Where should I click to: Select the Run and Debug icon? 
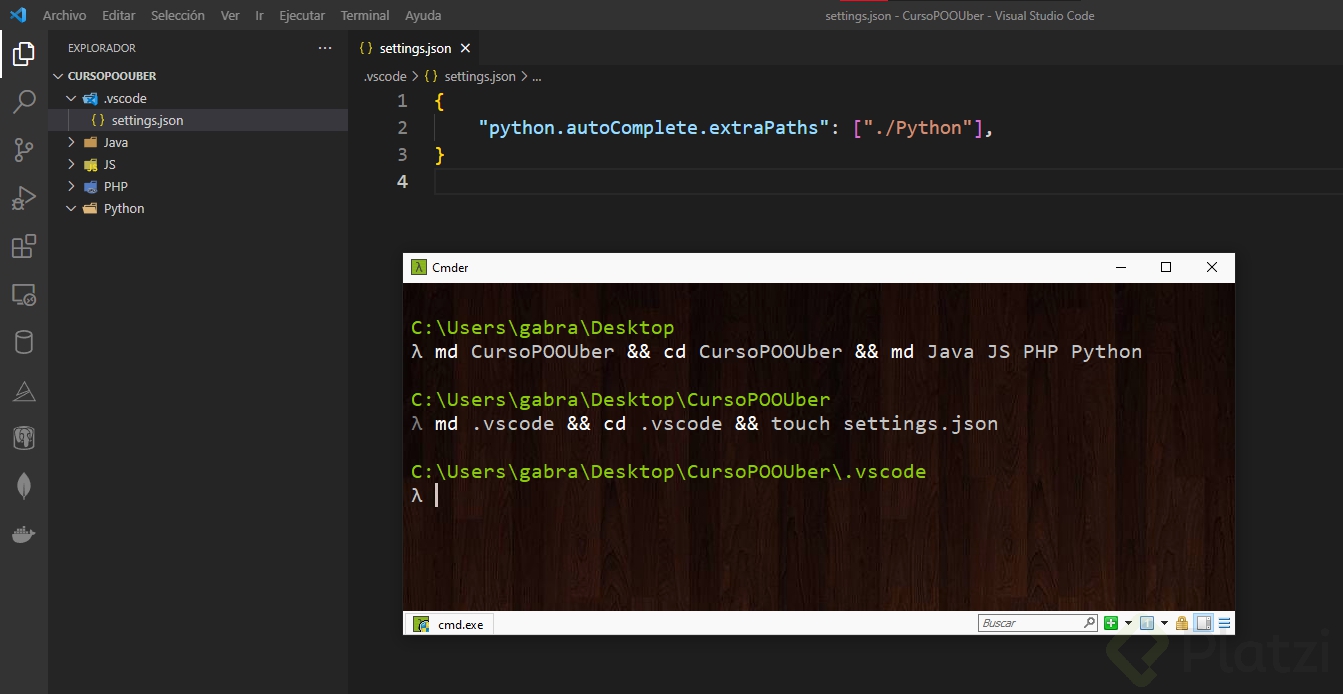tap(24, 197)
